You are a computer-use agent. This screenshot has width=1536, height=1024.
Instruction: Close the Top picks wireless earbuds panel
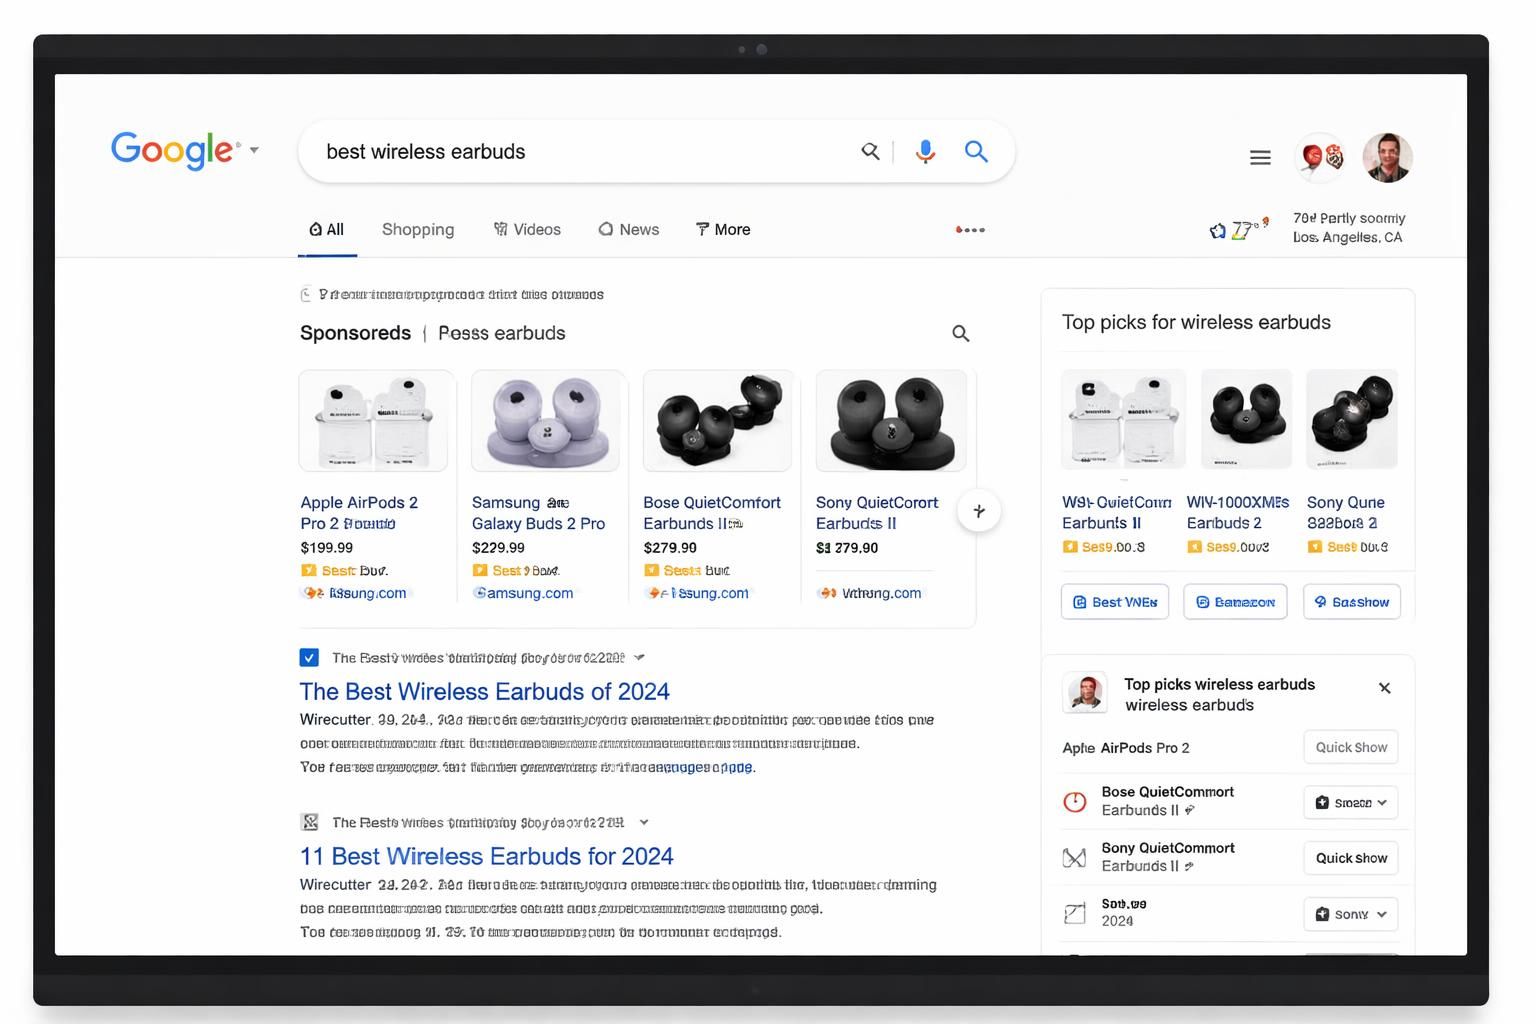(x=1385, y=688)
